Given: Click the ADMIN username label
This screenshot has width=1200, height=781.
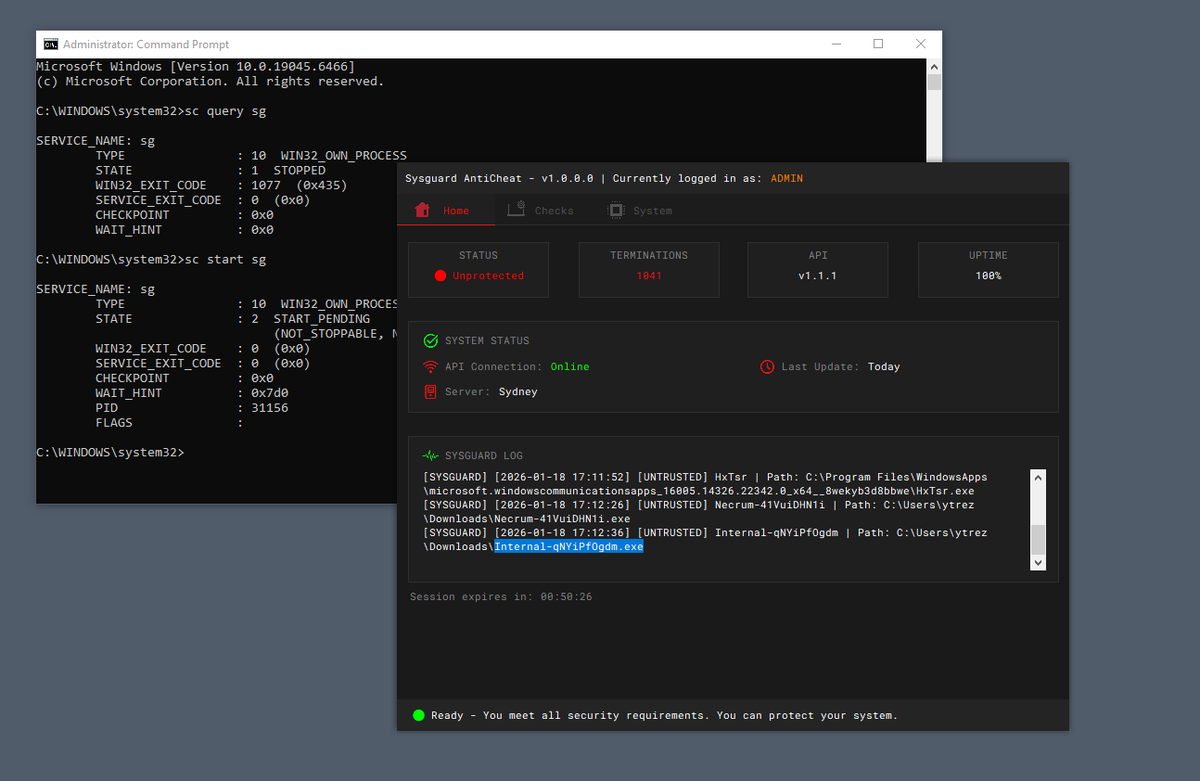Looking at the screenshot, I should point(787,178).
